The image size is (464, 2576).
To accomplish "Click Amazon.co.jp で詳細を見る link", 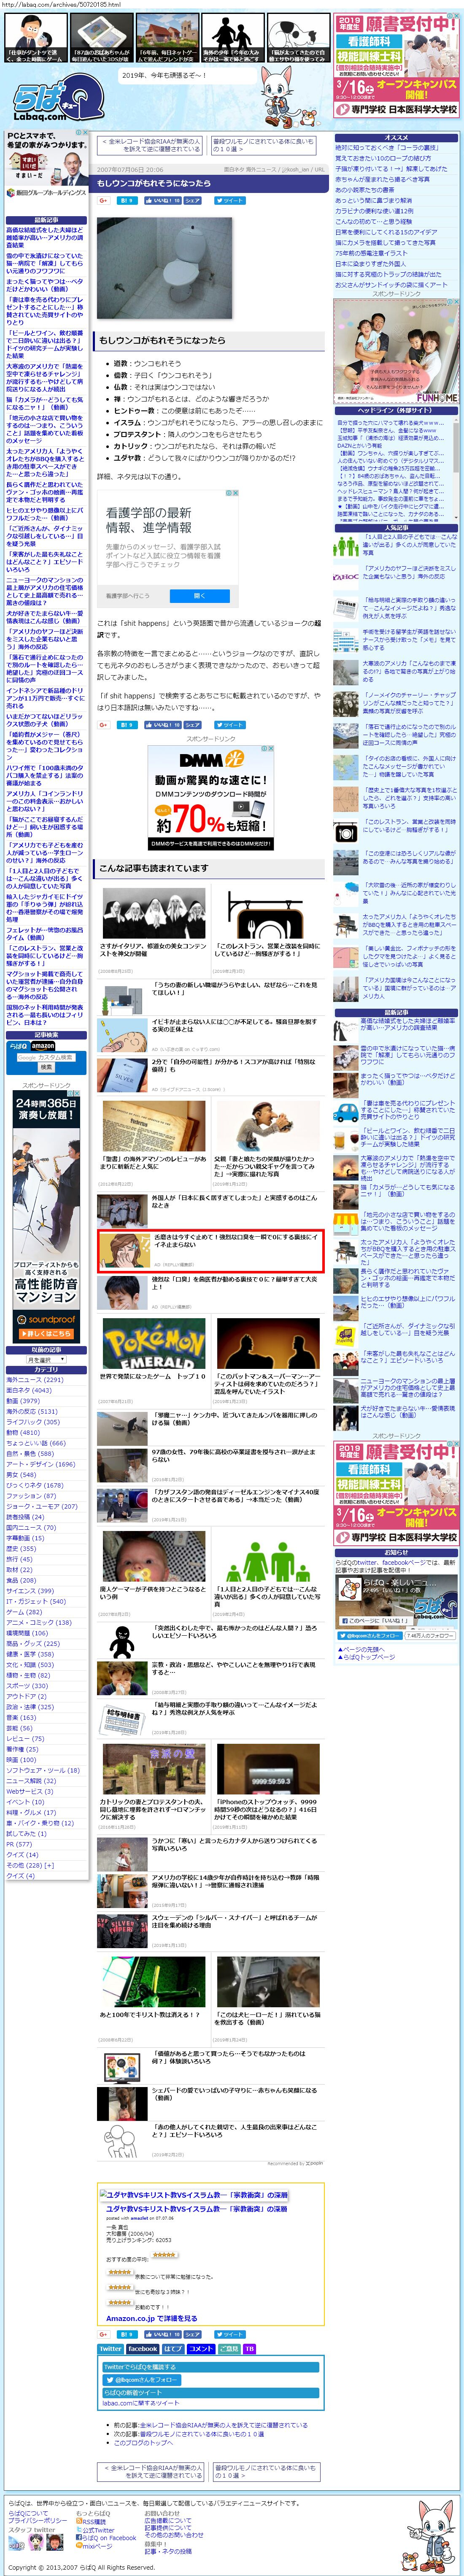I will 151,2318.
